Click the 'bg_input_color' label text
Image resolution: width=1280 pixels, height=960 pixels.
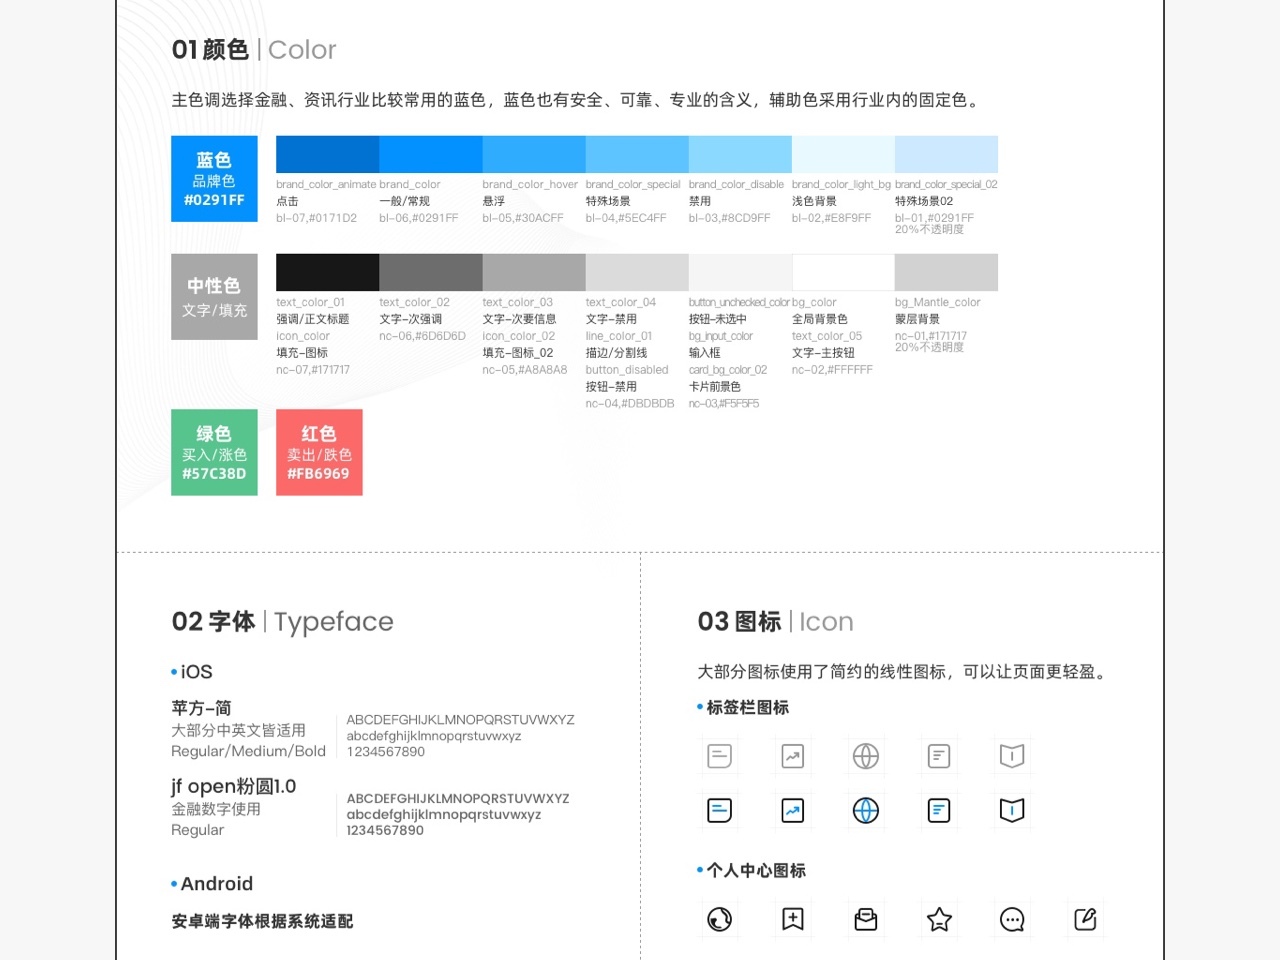point(721,336)
